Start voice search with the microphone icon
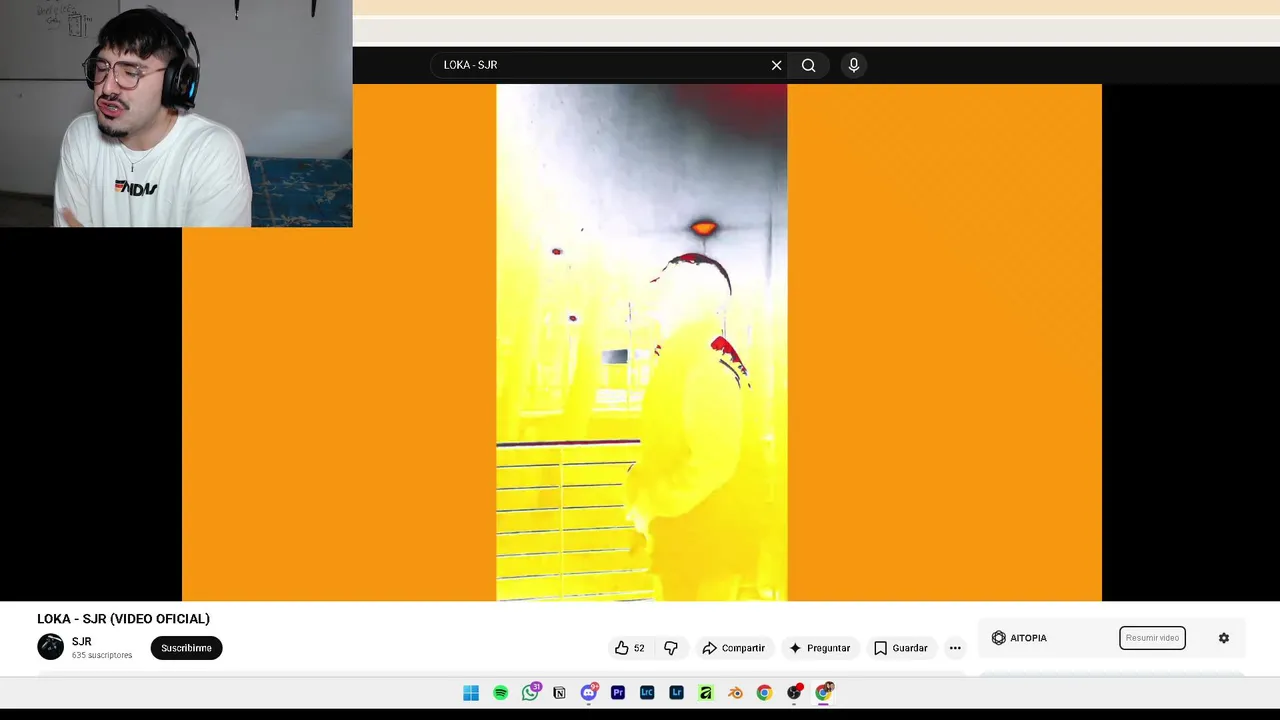 tap(853, 65)
